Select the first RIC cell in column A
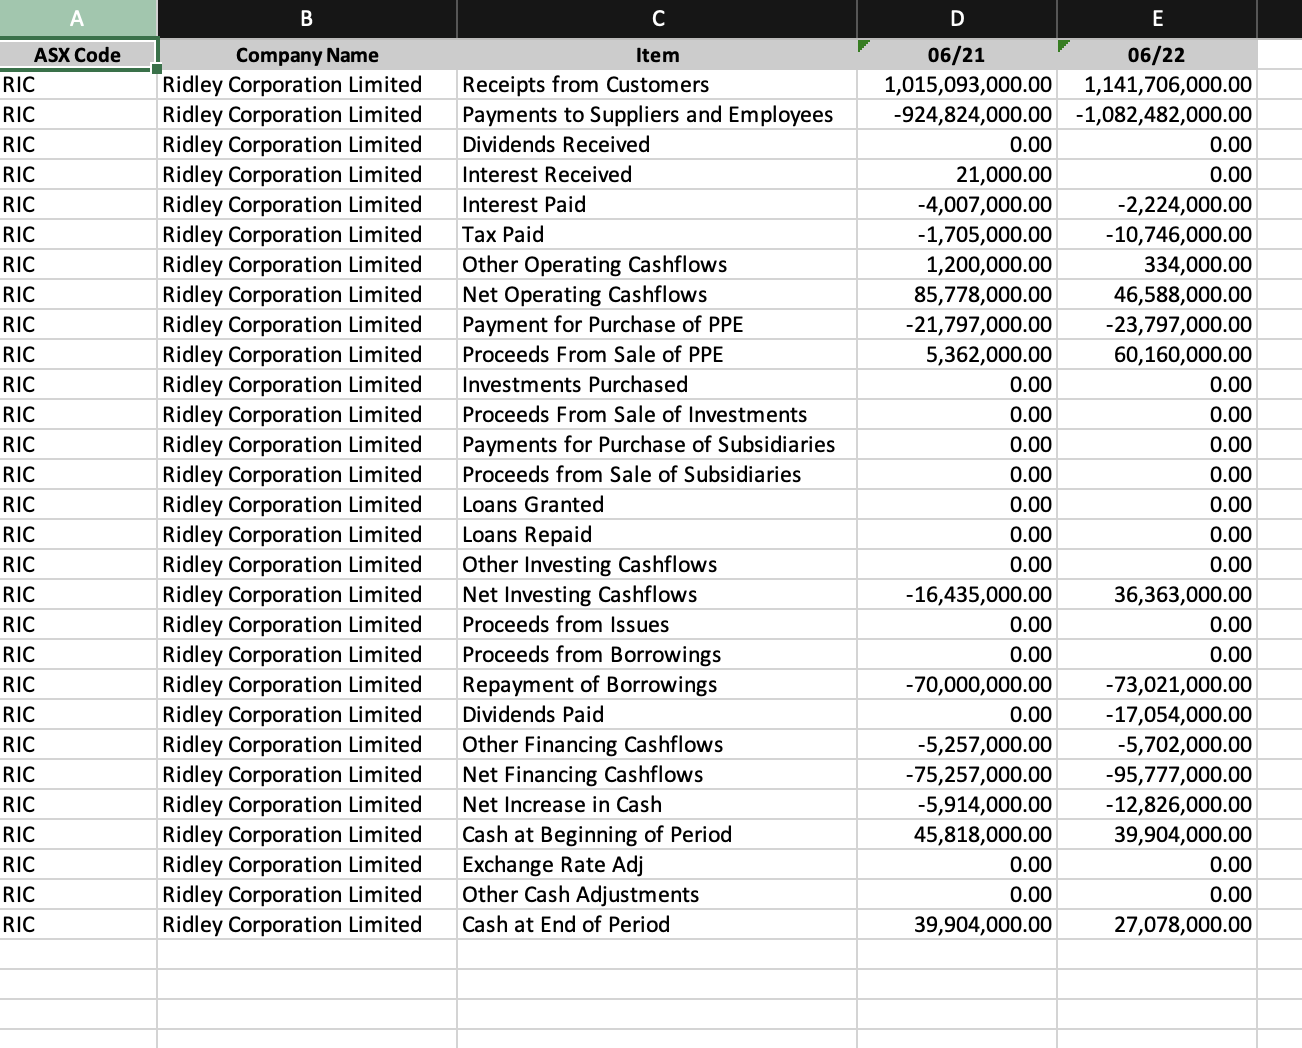1302x1048 pixels. (77, 85)
